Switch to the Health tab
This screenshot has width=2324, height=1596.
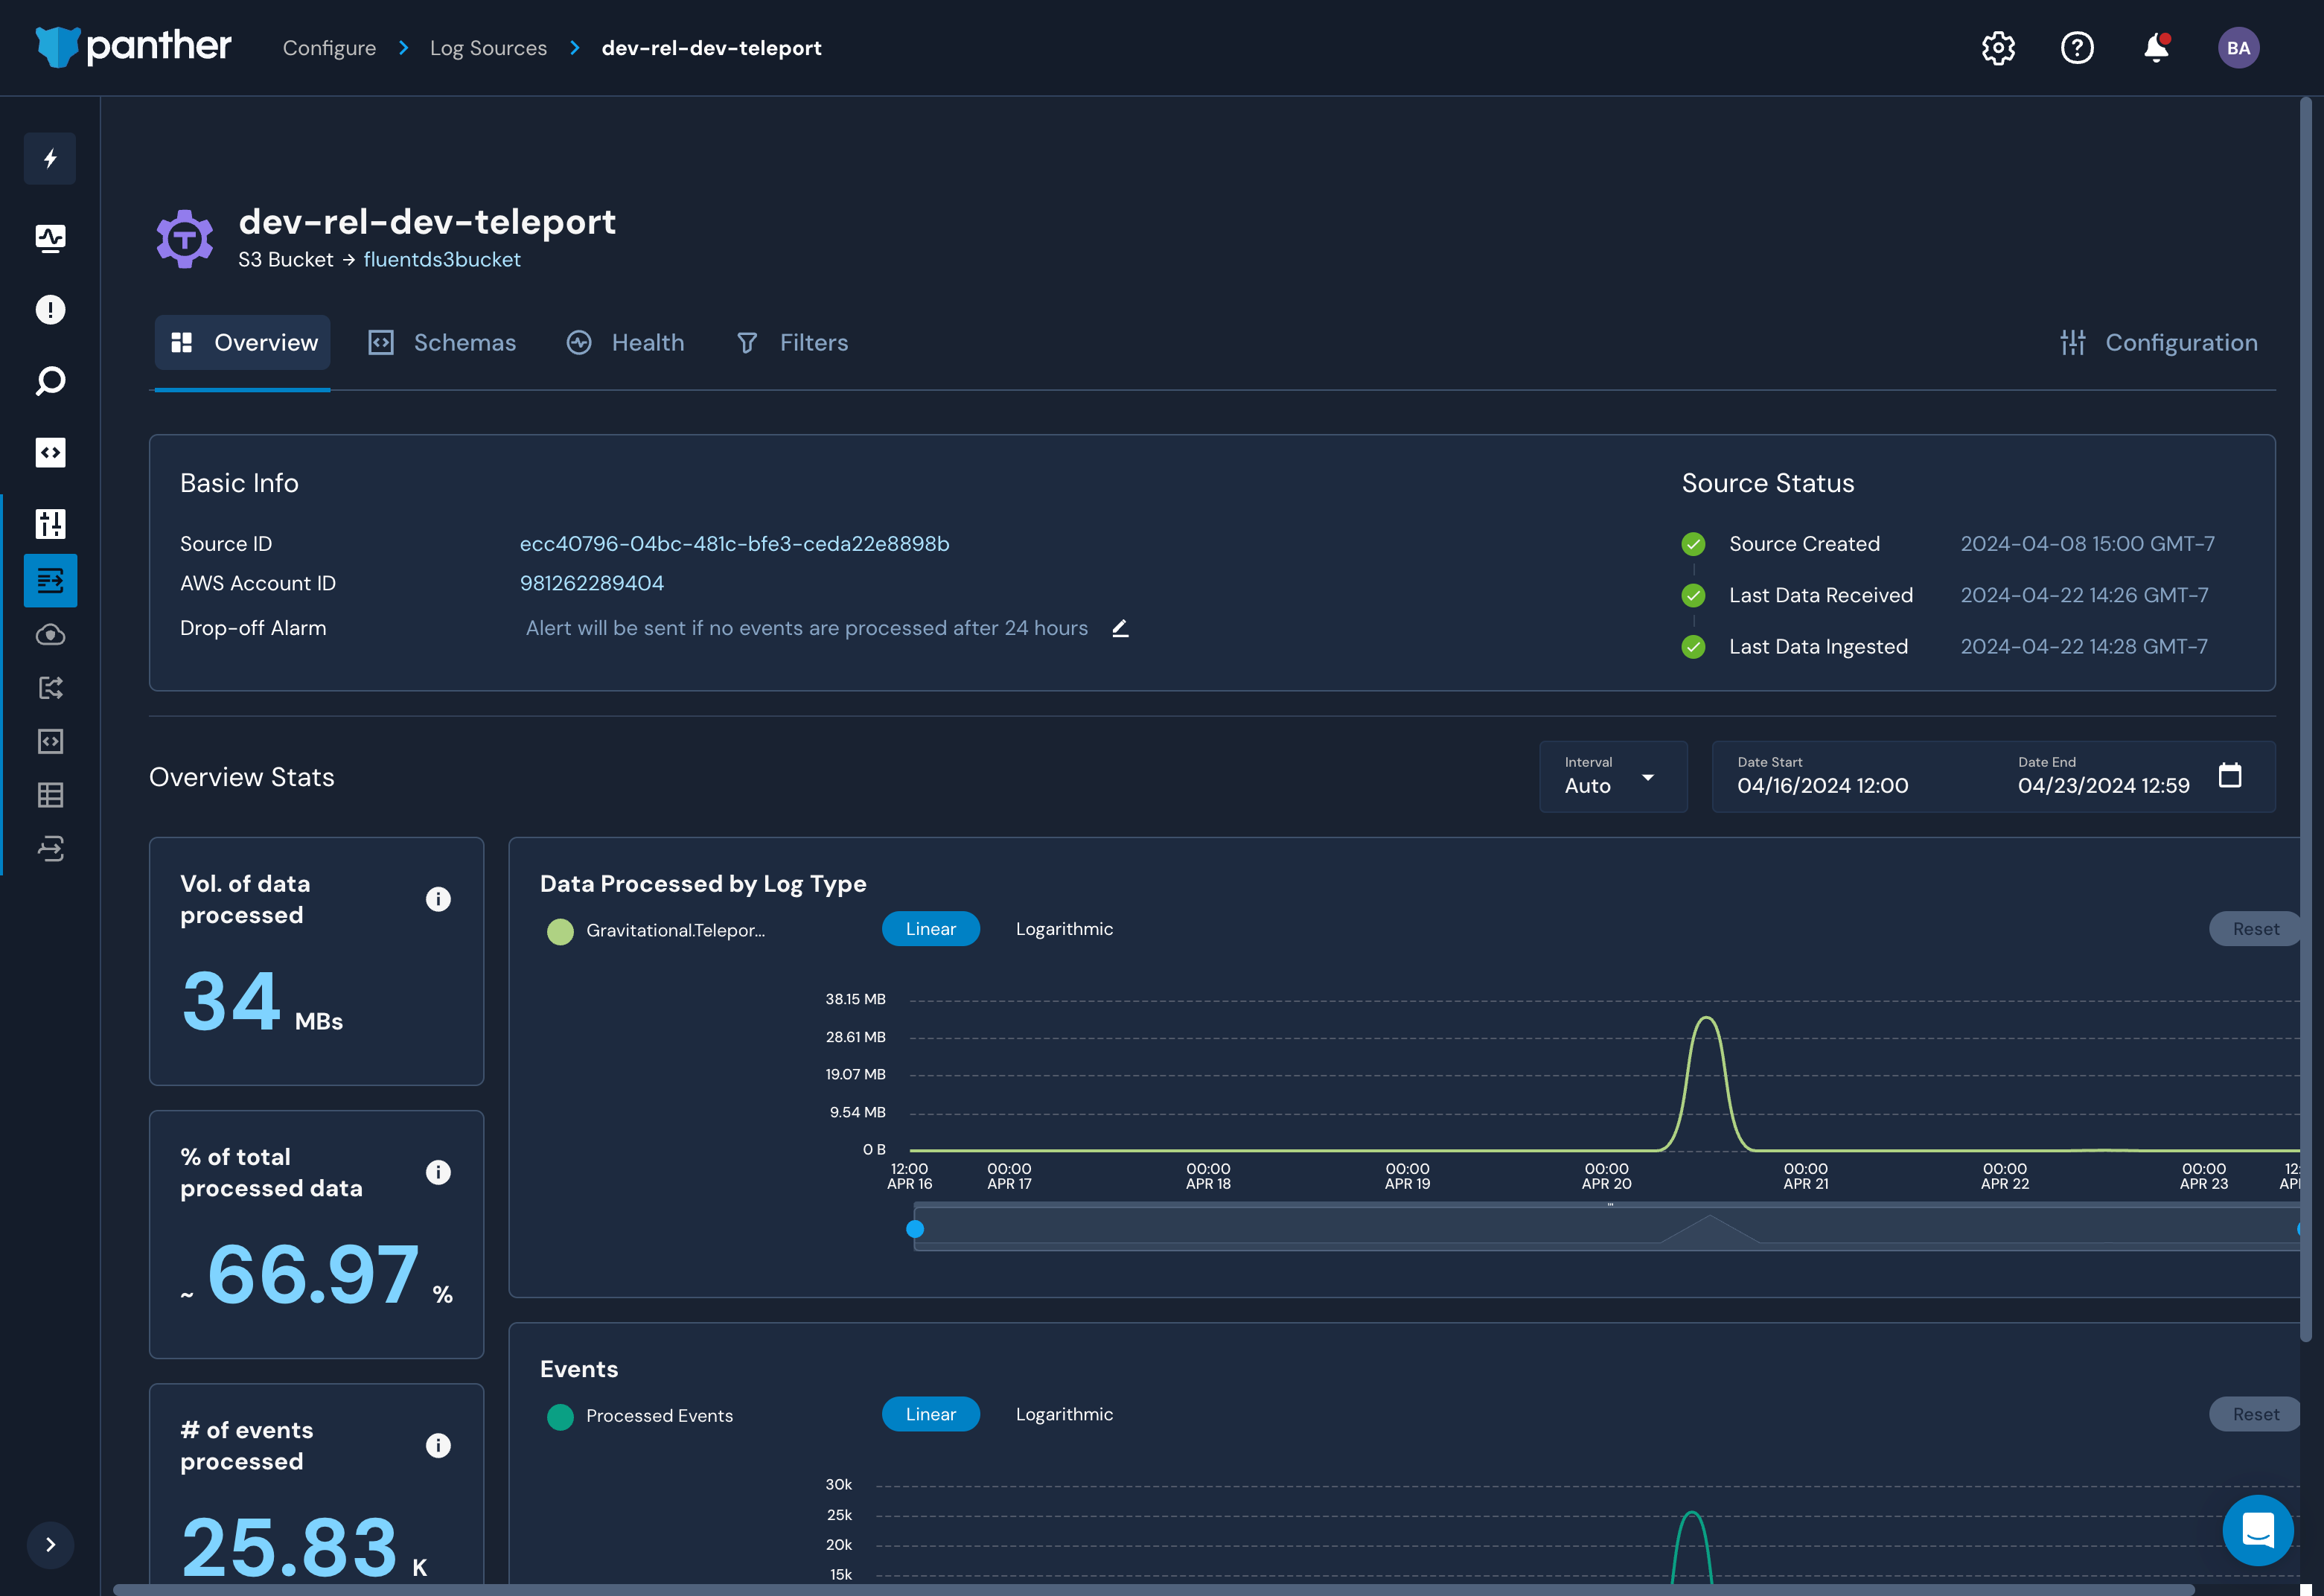648,342
